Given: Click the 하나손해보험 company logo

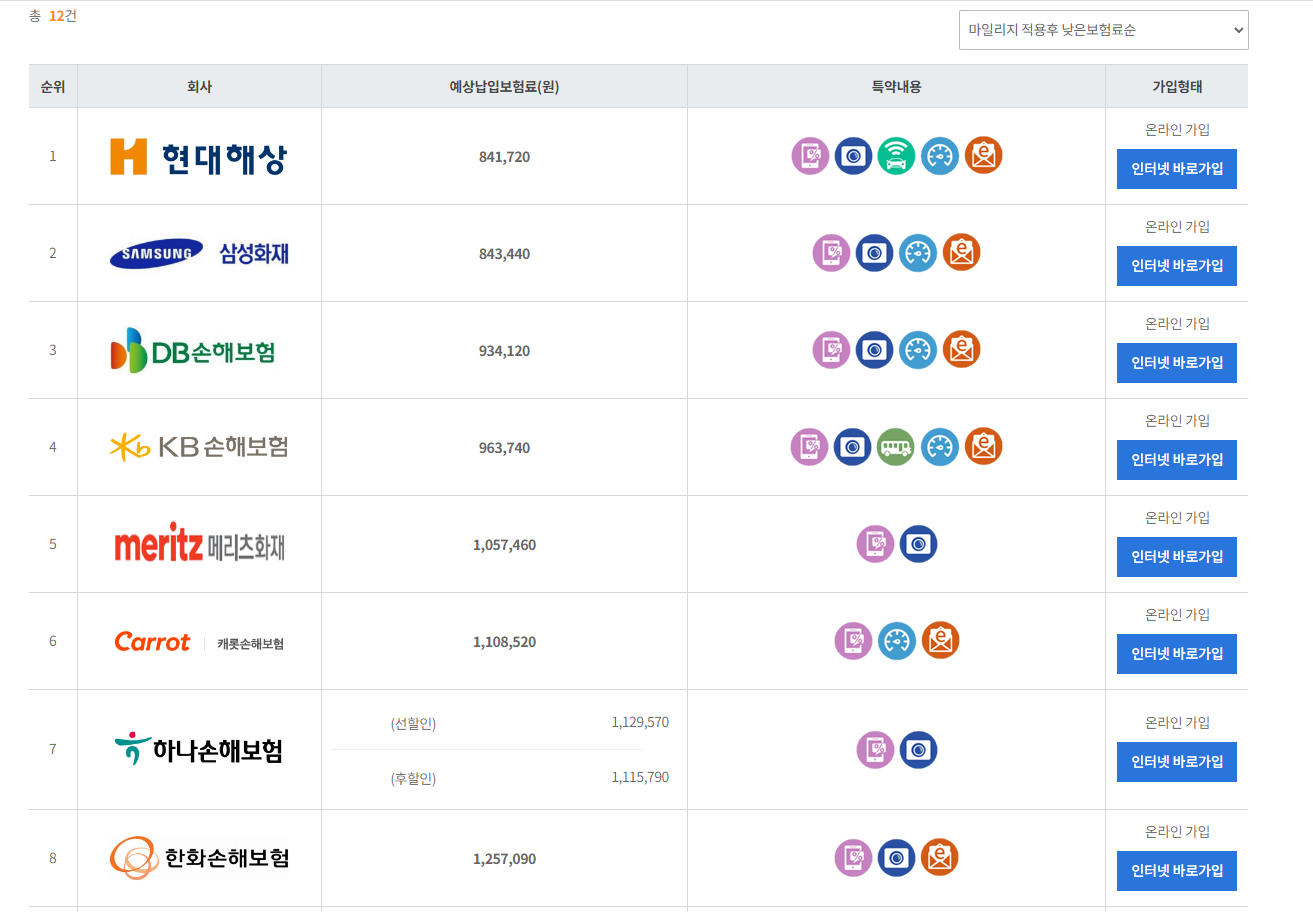Looking at the screenshot, I should (199, 749).
